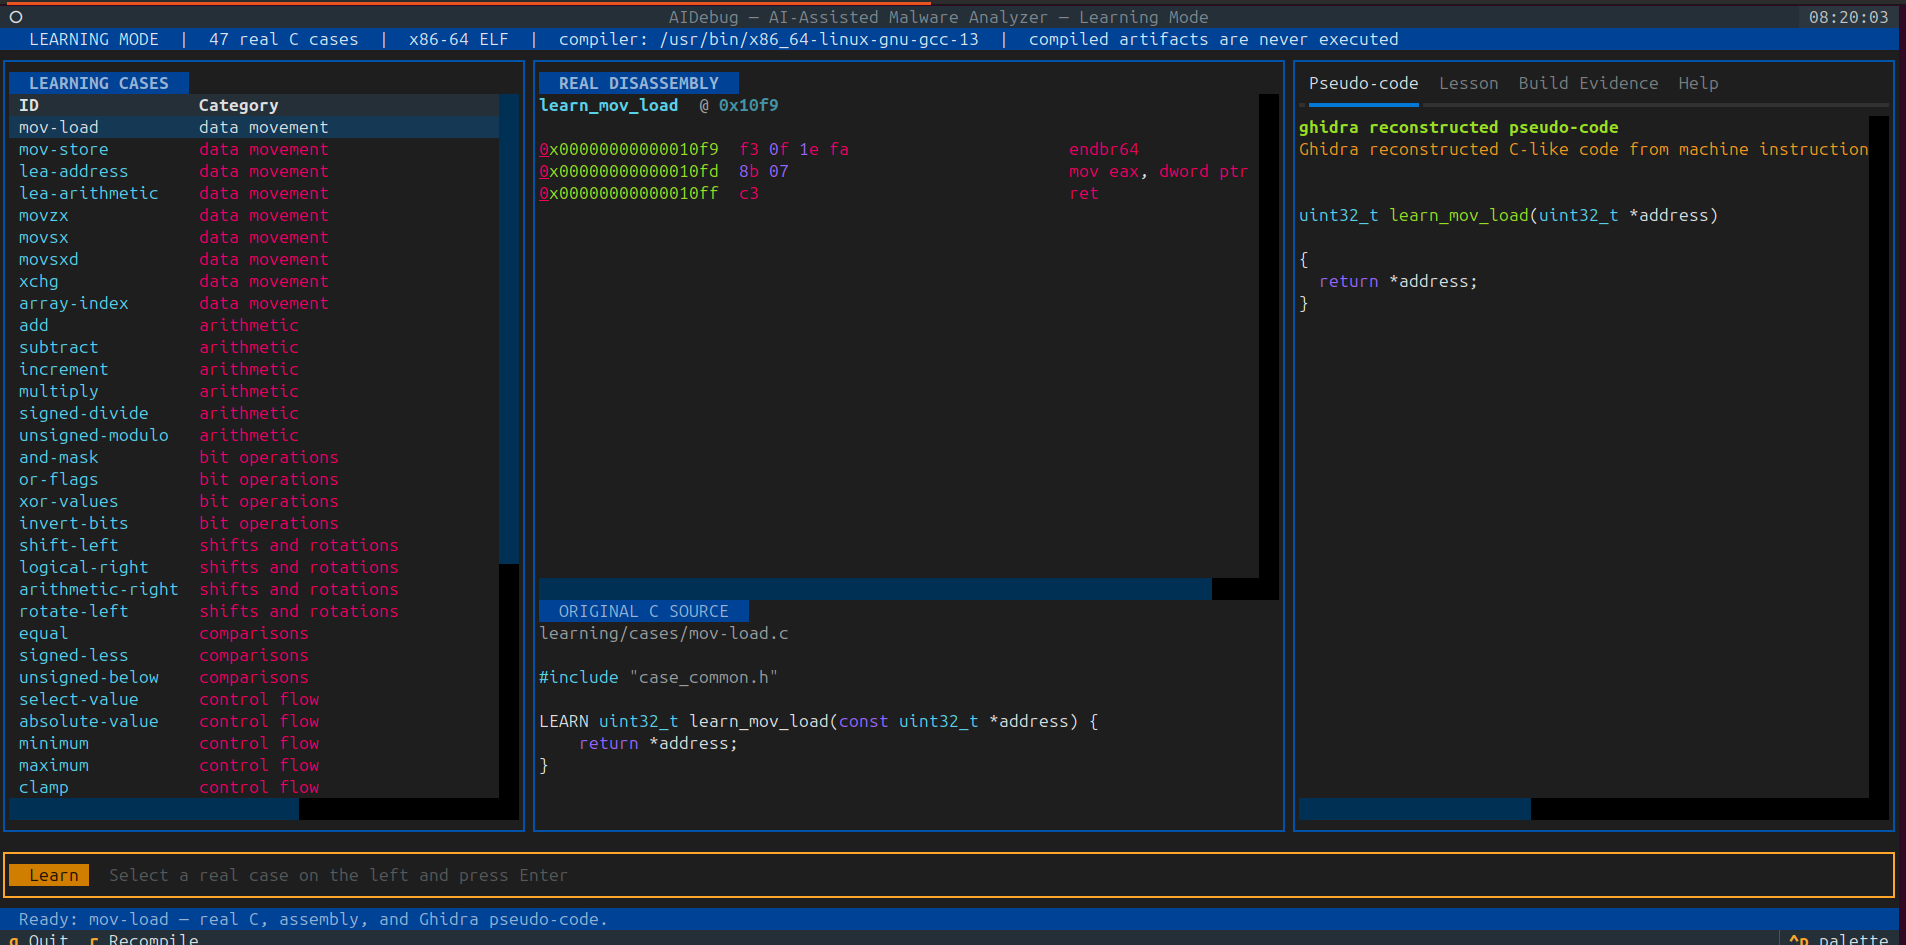1906x945 pixels.
Task: Select the logical-right case
Action: 254,567
